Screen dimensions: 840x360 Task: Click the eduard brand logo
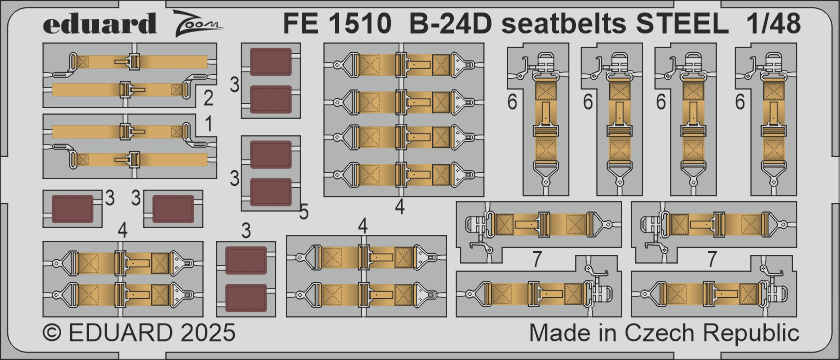tap(100, 24)
